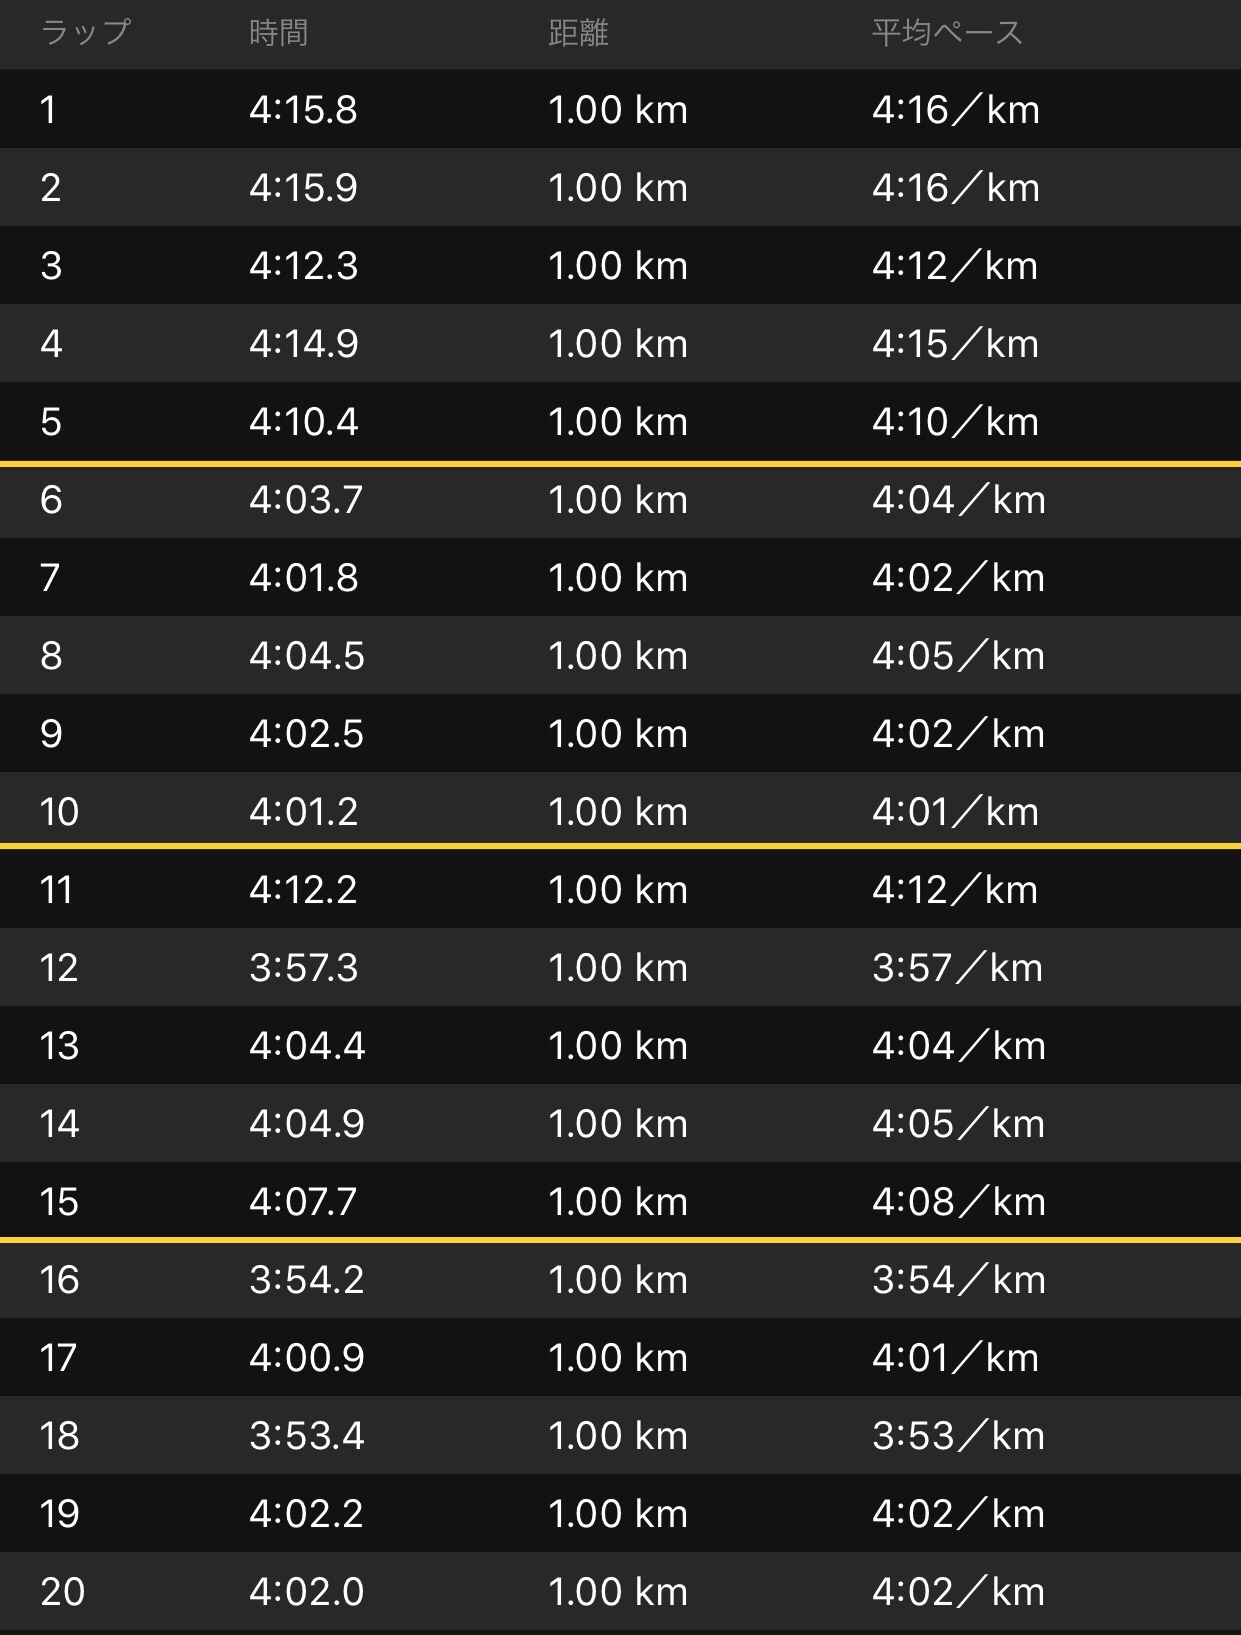Tap lap 11 time 4:12.2

click(x=303, y=890)
